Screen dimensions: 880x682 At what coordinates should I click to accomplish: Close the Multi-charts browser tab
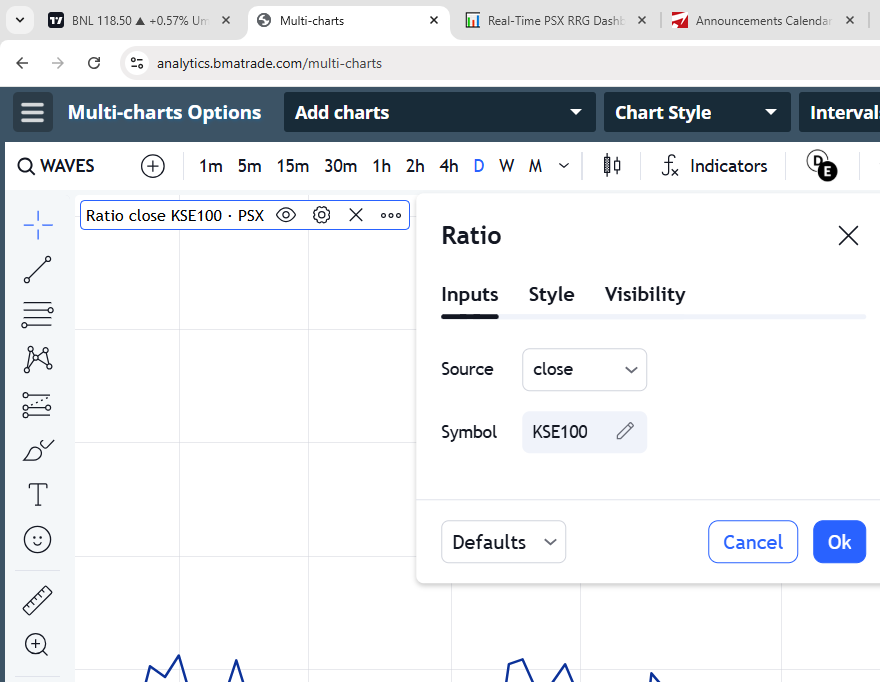pyautogui.click(x=434, y=20)
